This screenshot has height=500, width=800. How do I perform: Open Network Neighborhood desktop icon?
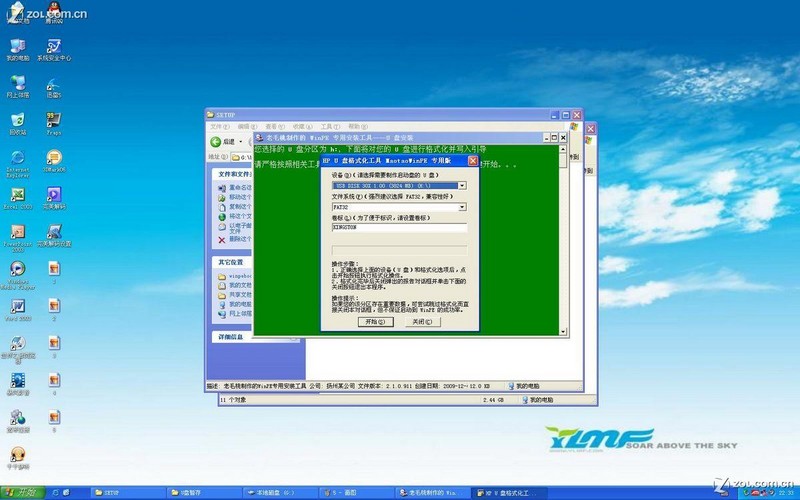pyautogui.click(x=18, y=86)
